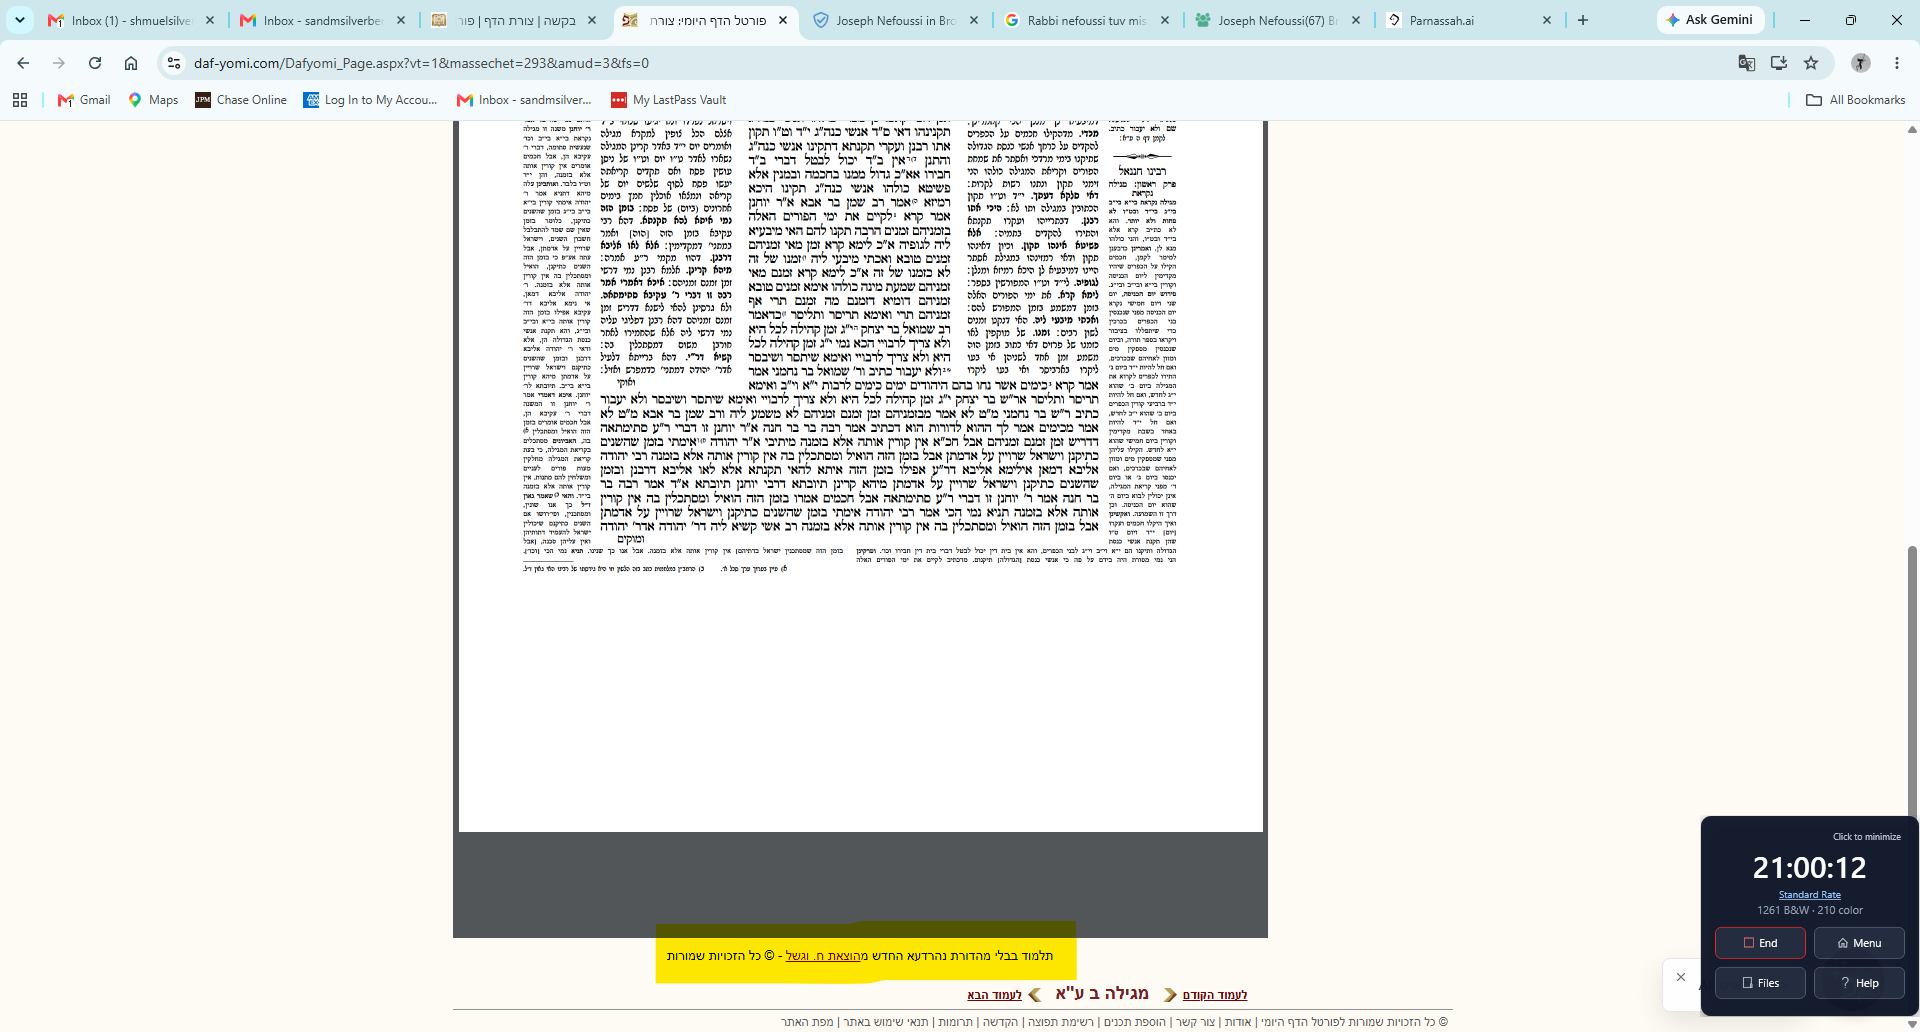The height and width of the screenshot is (1032, 1920).
Task: Click the End button in timer widget
Action: coord(1760,943)
